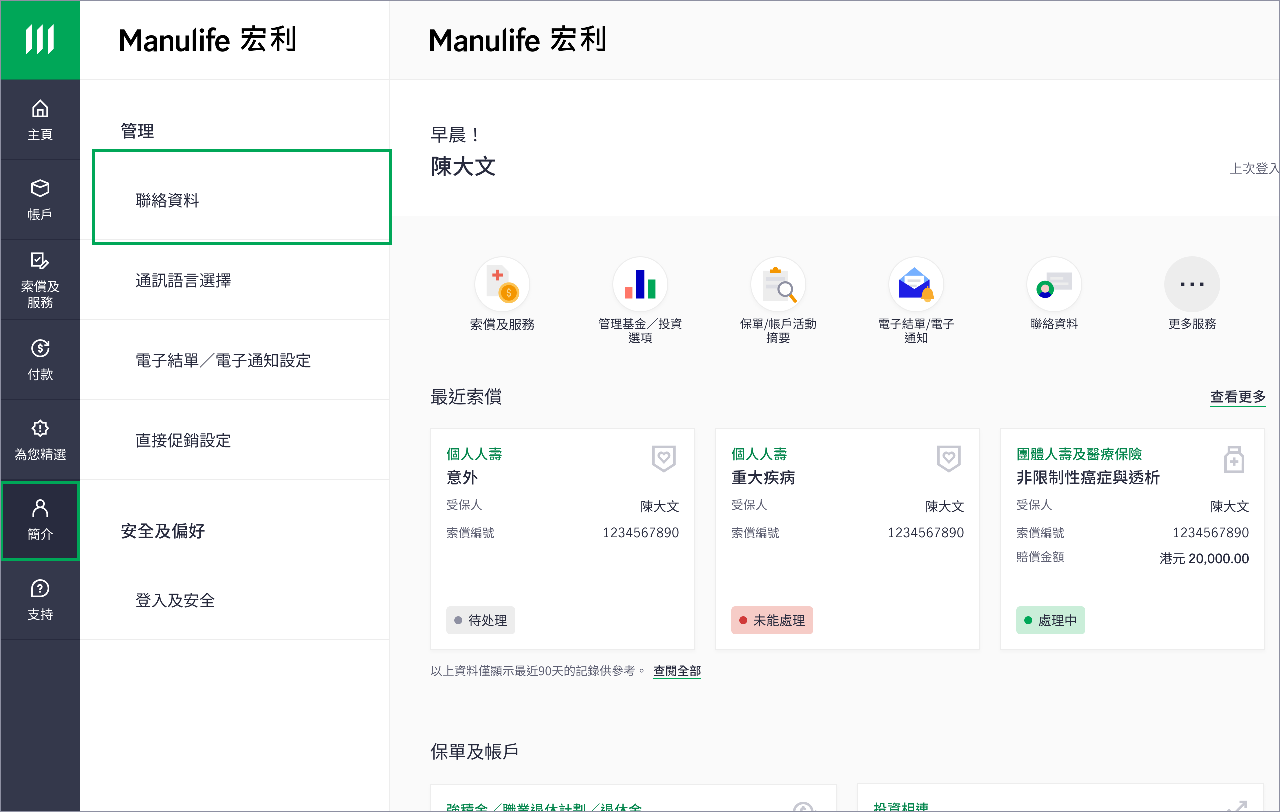Click the green Manulife logo icon

tap(40, 40)
